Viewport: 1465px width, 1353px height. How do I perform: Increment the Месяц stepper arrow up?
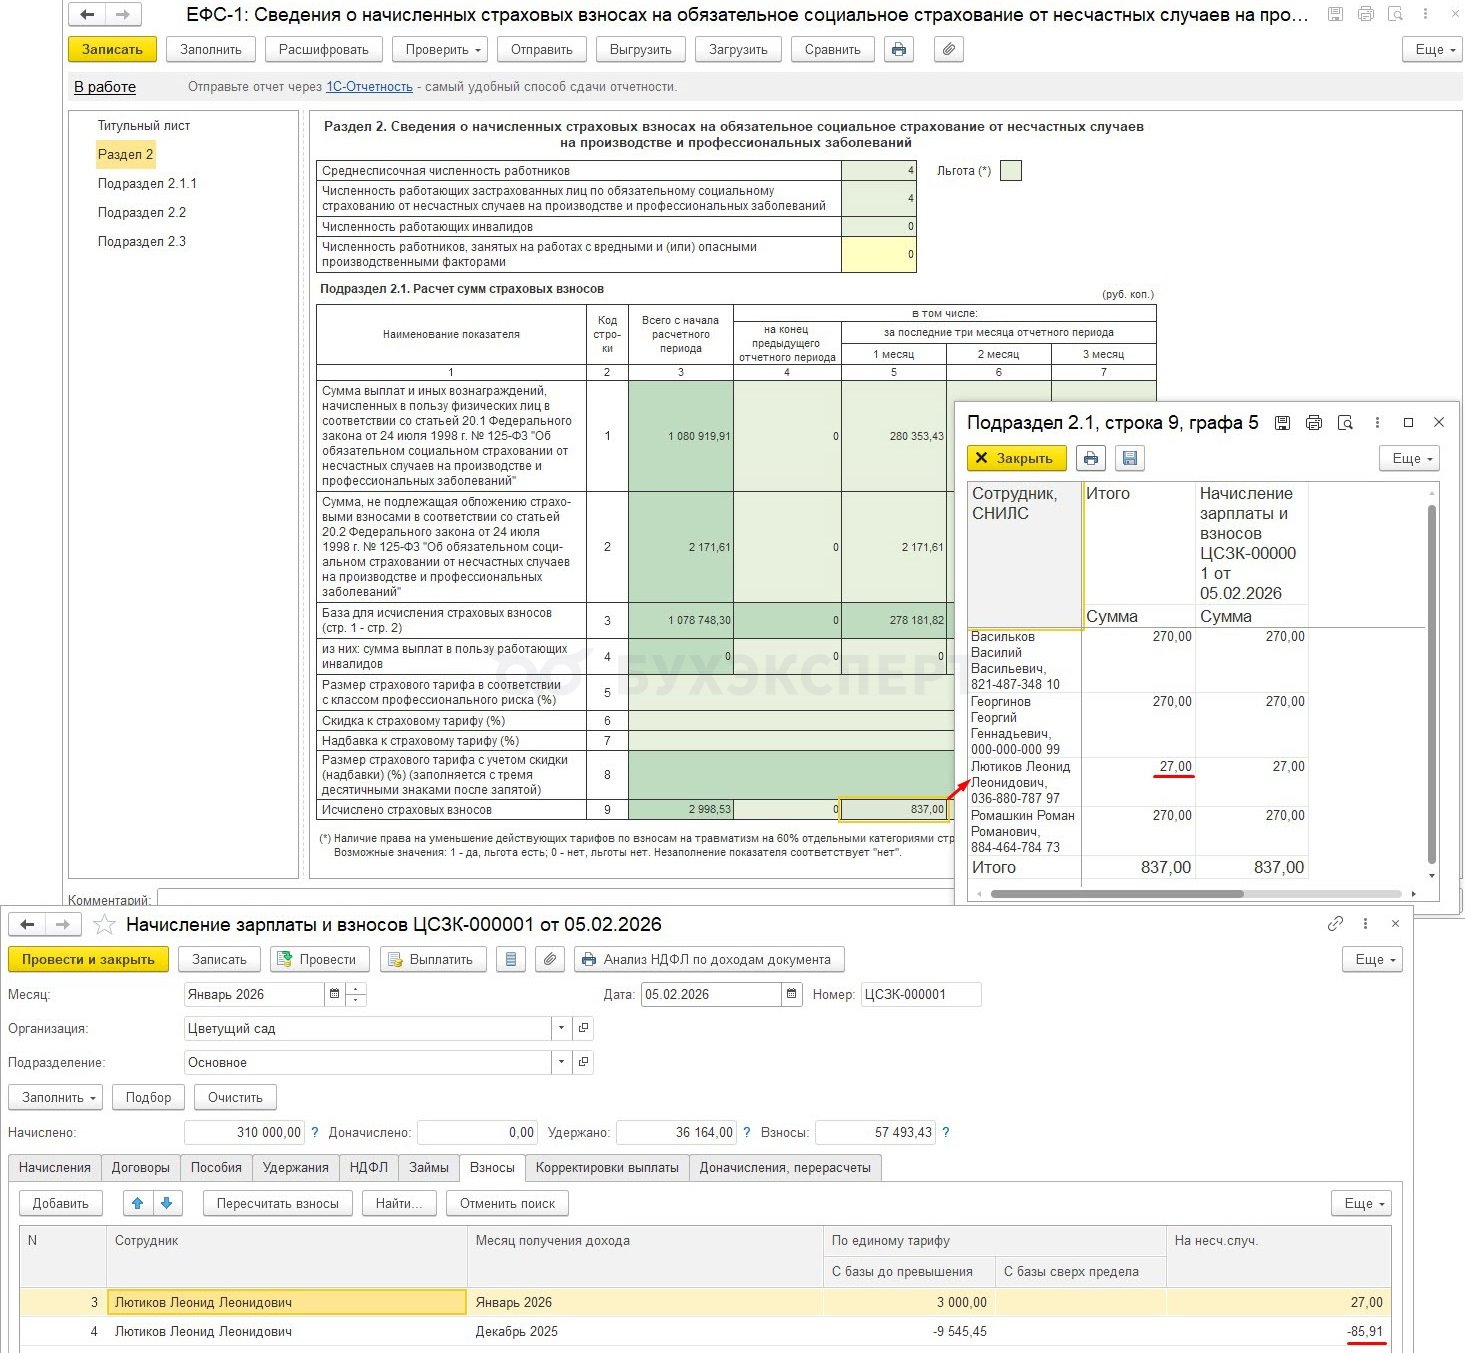coord(357,989)
